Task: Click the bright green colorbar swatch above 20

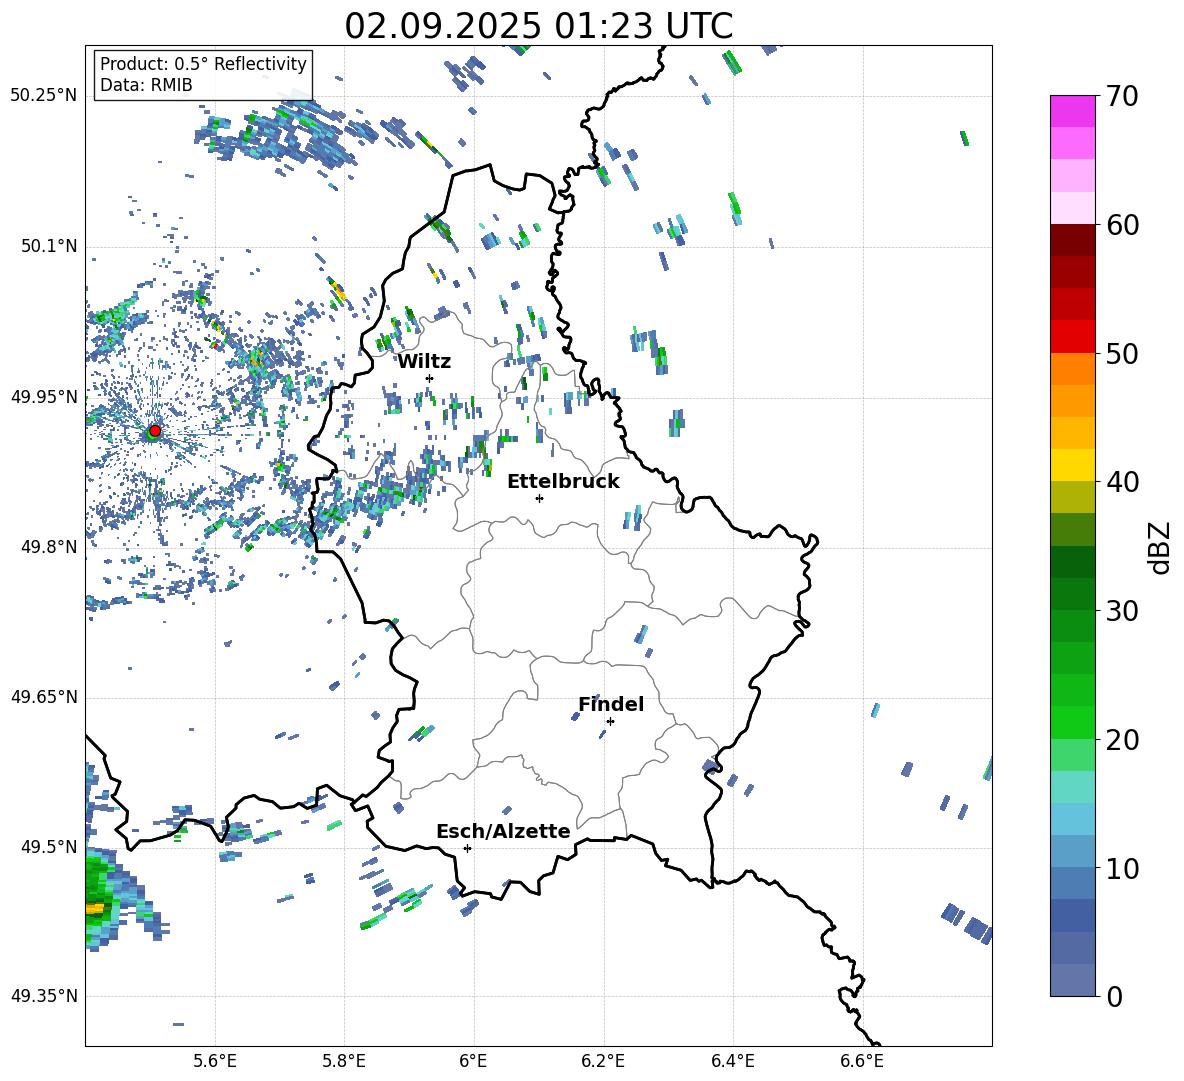Action: click(1072, 722)
